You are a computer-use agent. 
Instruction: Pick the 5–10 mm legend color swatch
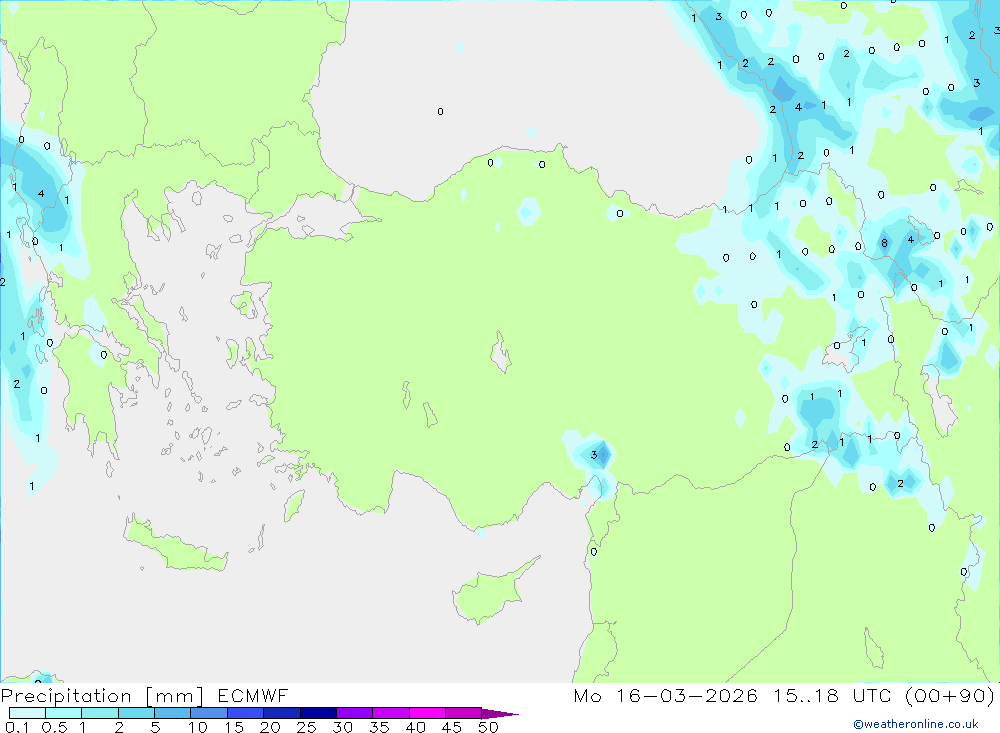(x=172, y=713)
